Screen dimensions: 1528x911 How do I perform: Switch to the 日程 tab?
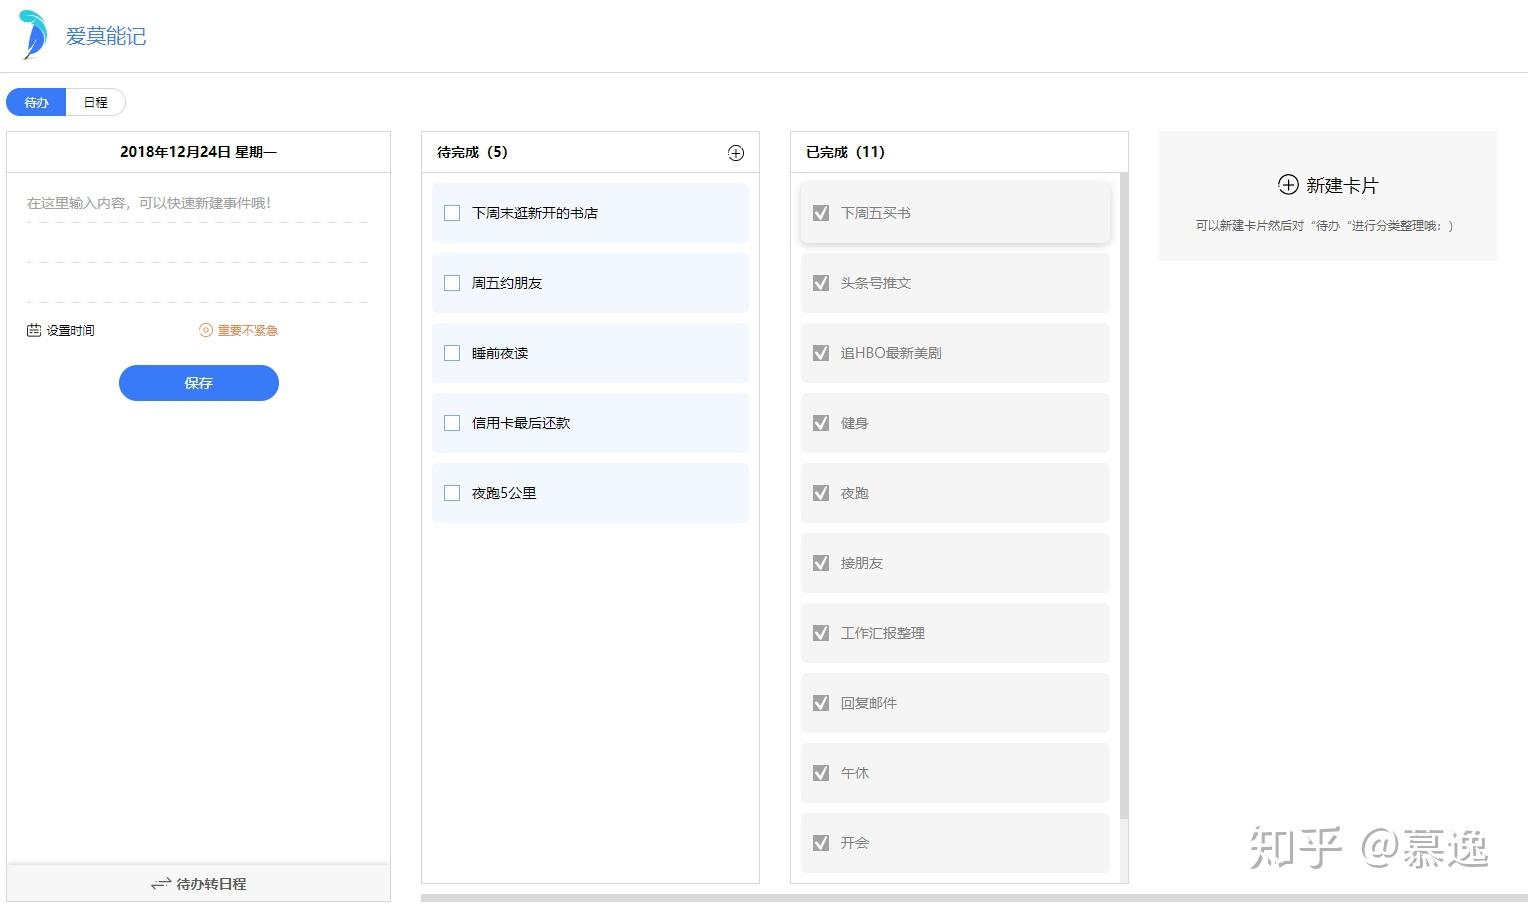coord(96,102)
